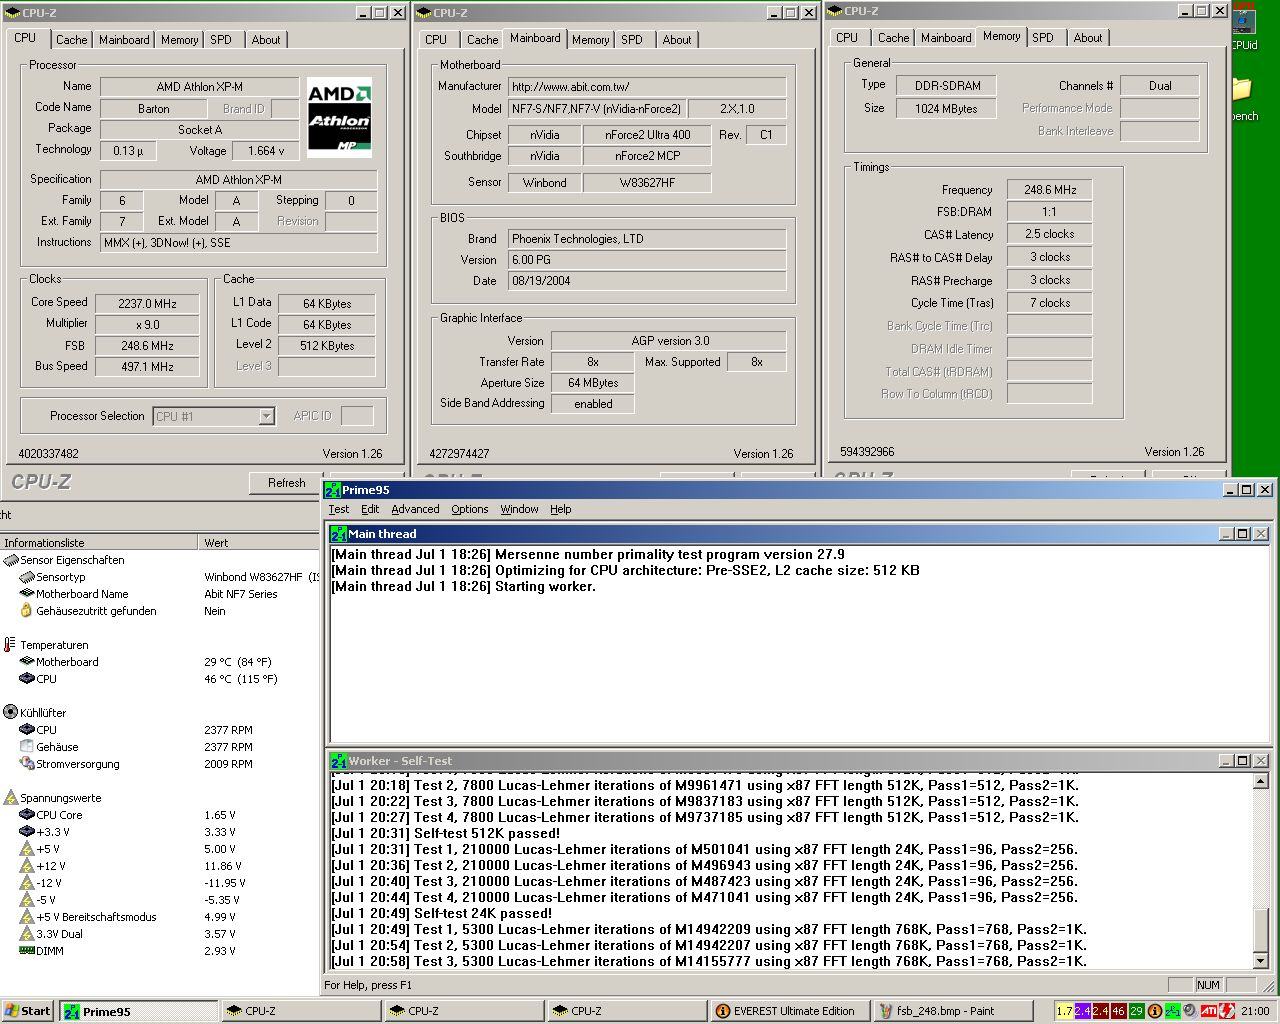Viewport: 1280px width, 1024px height.
Task: Click the padlock icon for Gehäusezutritt gefunden
Action: [x=27, y=611]
